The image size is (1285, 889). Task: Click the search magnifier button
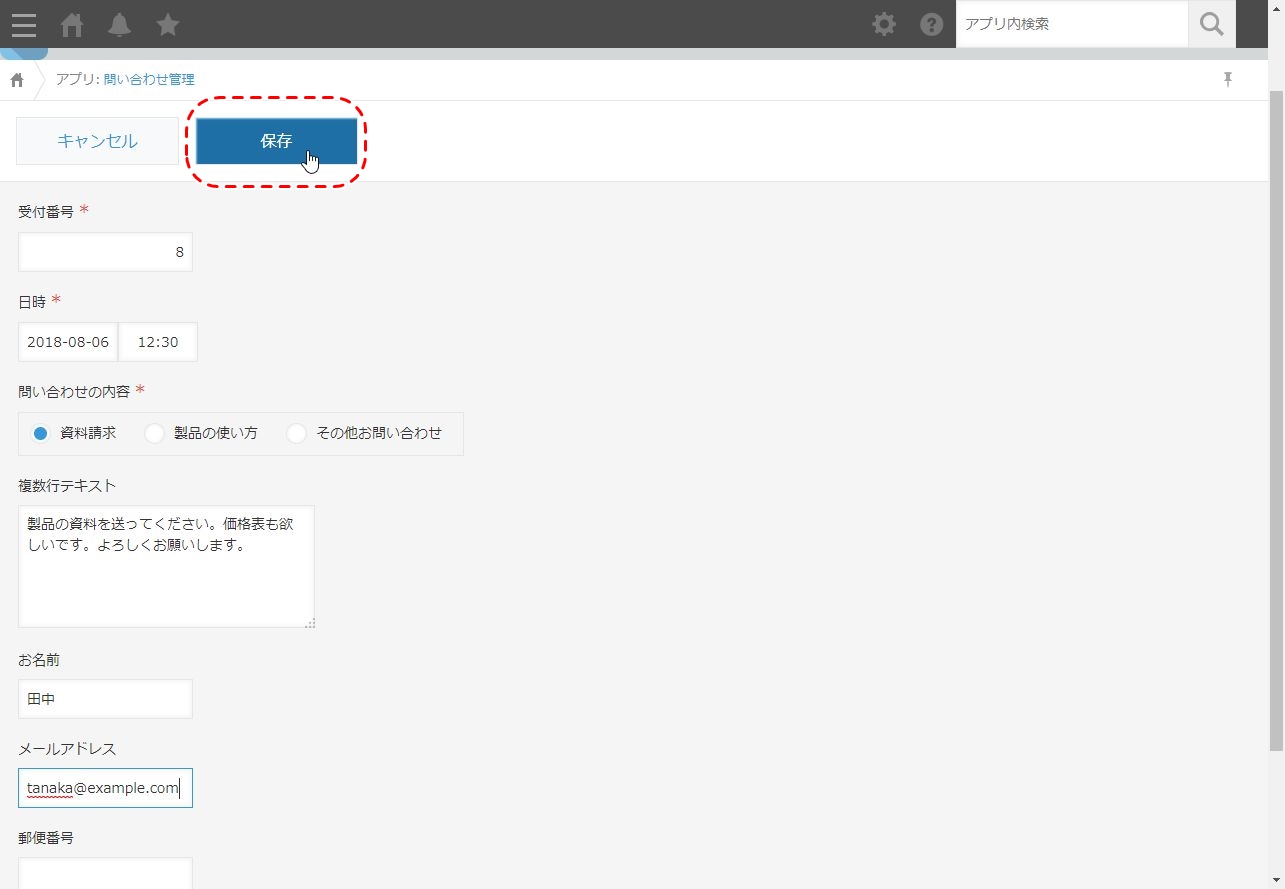tap(1212, 24)
